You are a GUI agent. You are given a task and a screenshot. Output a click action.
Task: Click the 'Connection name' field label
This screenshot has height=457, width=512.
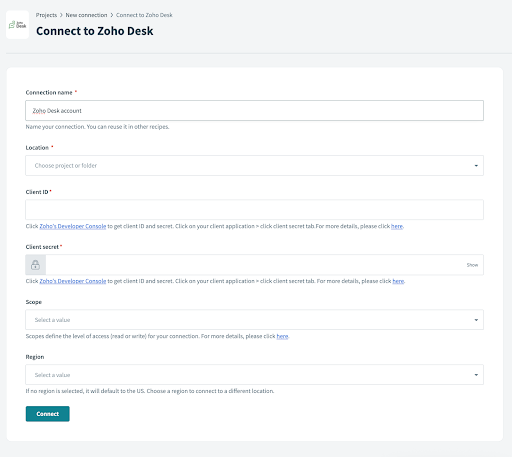pyautogui.click(x=49, y=92)
